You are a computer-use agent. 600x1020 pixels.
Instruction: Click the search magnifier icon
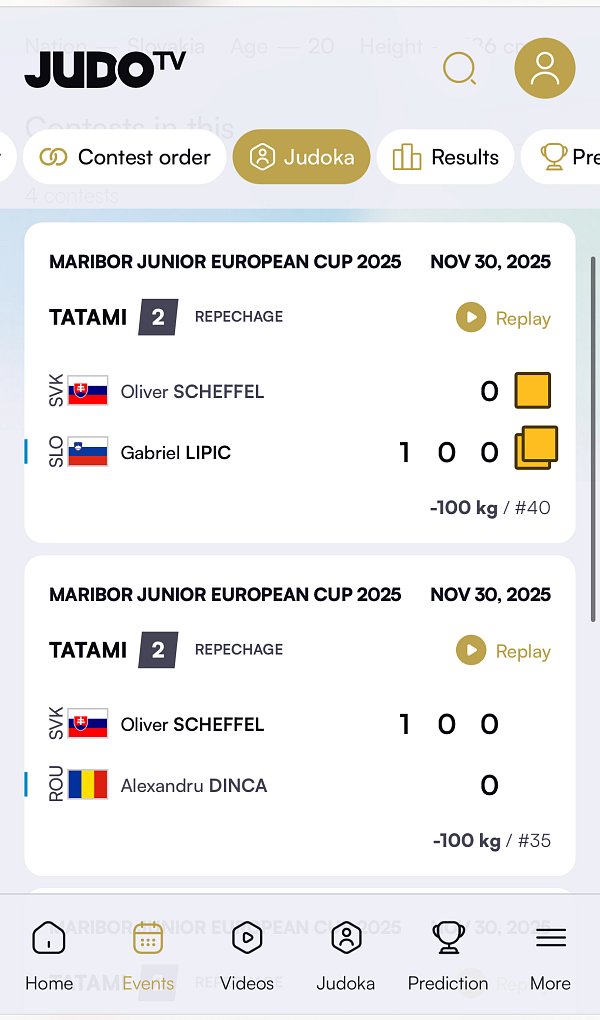click(x=459, y=69)
